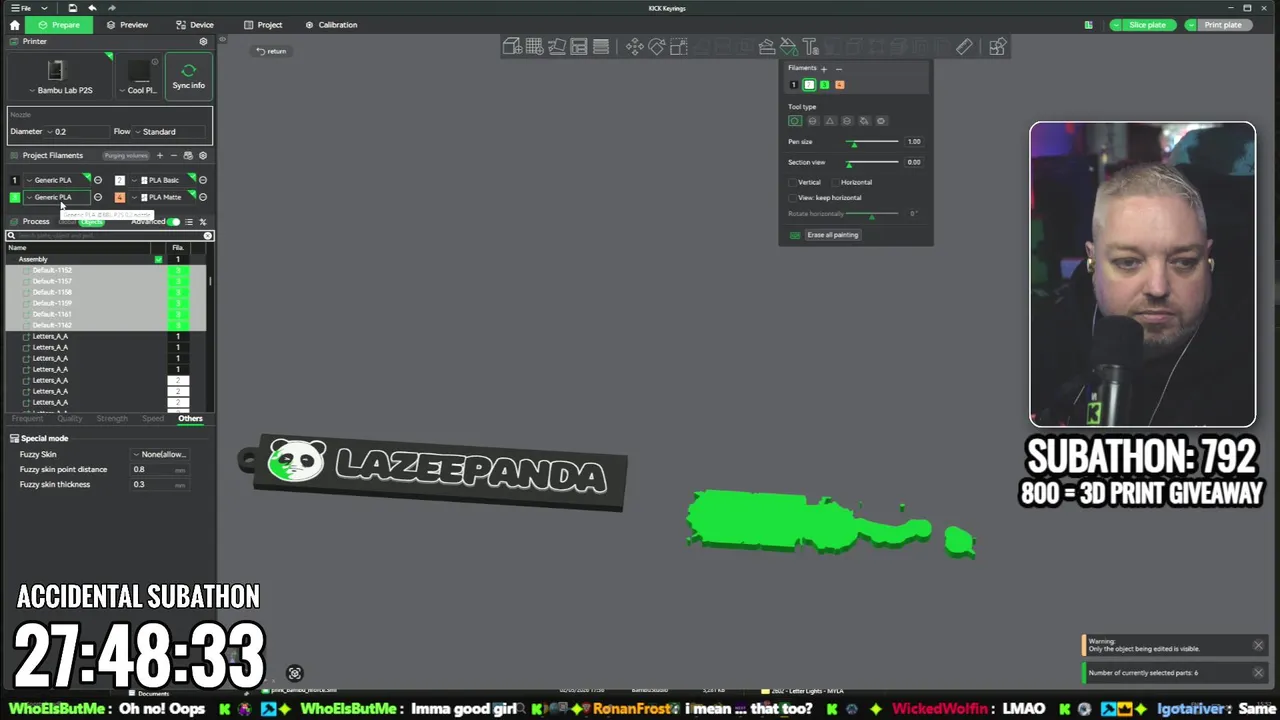Select the Circle brush tool type
This screenshot has height=720, width=1280.
[795, 121]
